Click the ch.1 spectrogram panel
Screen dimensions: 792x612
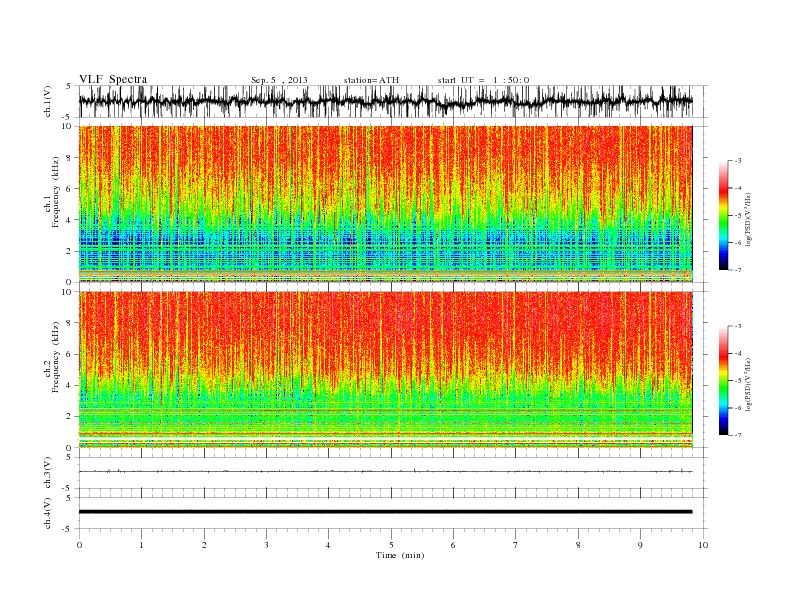[386, 204]
